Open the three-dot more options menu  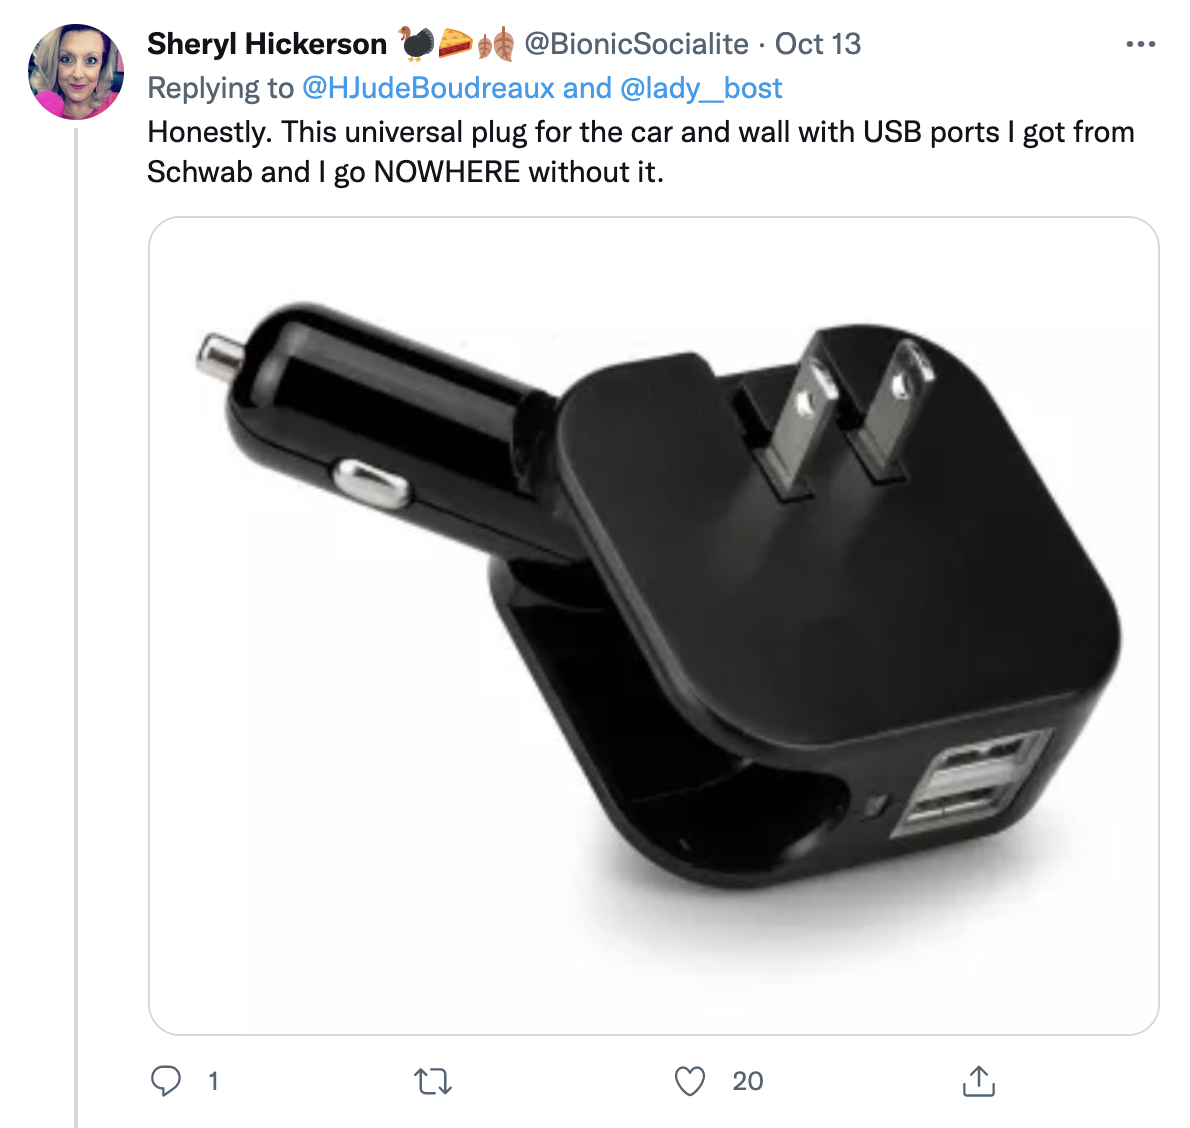(x=1140, y=44)
